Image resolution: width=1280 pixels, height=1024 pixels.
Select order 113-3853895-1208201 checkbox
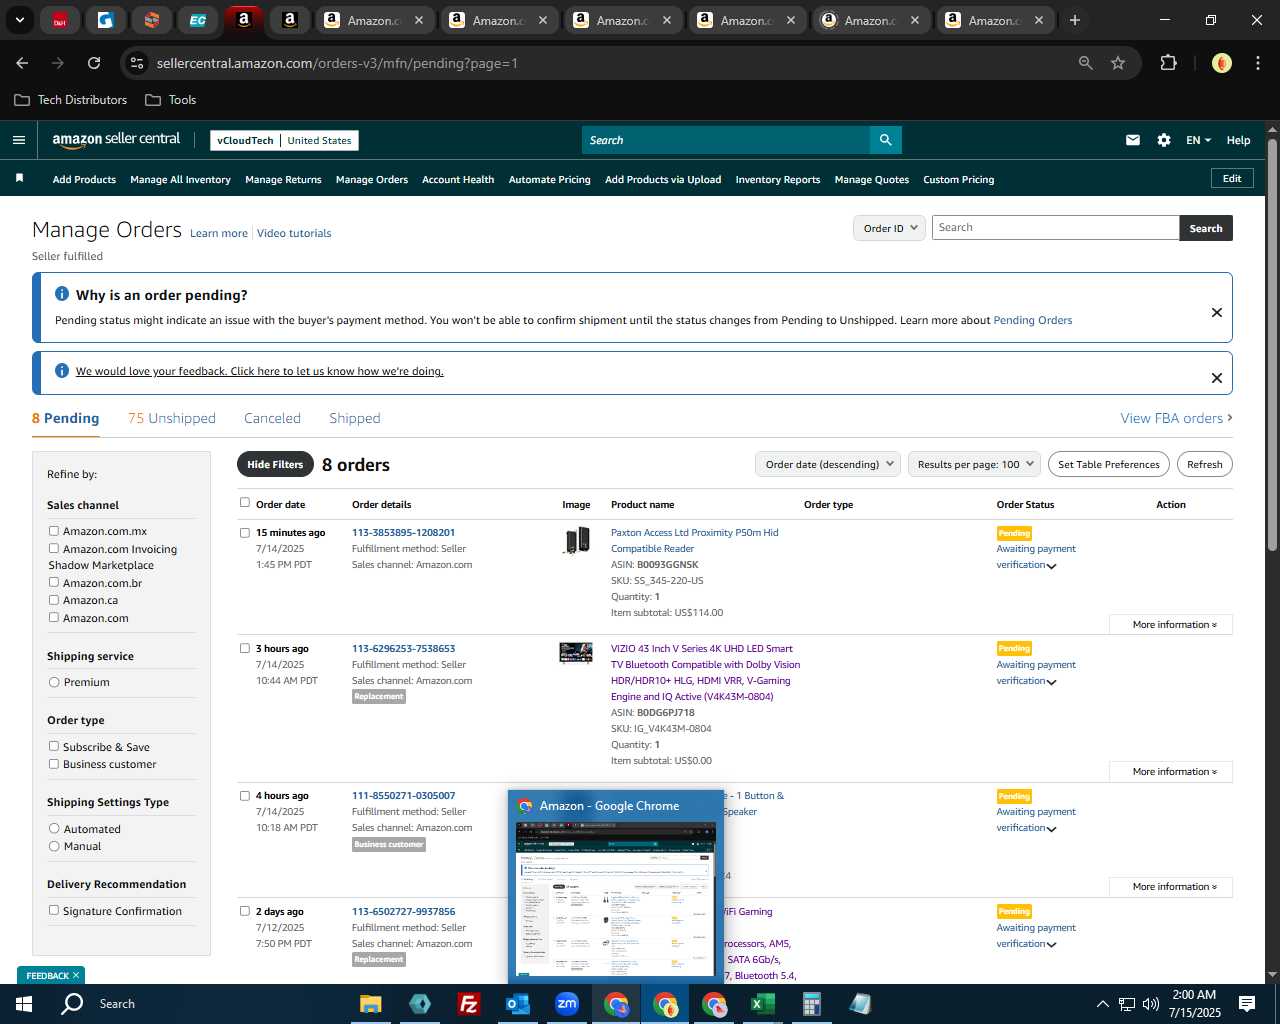245,533
